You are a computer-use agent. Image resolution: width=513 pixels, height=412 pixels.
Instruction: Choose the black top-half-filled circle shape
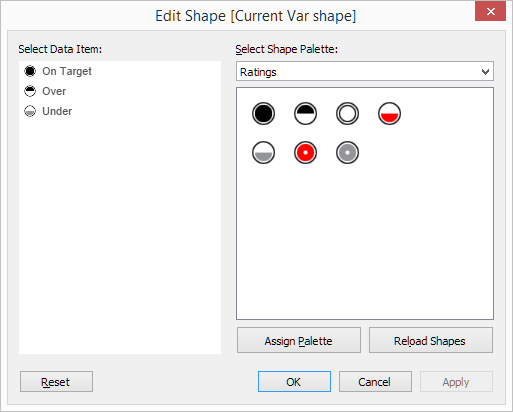tap(305, 114)
